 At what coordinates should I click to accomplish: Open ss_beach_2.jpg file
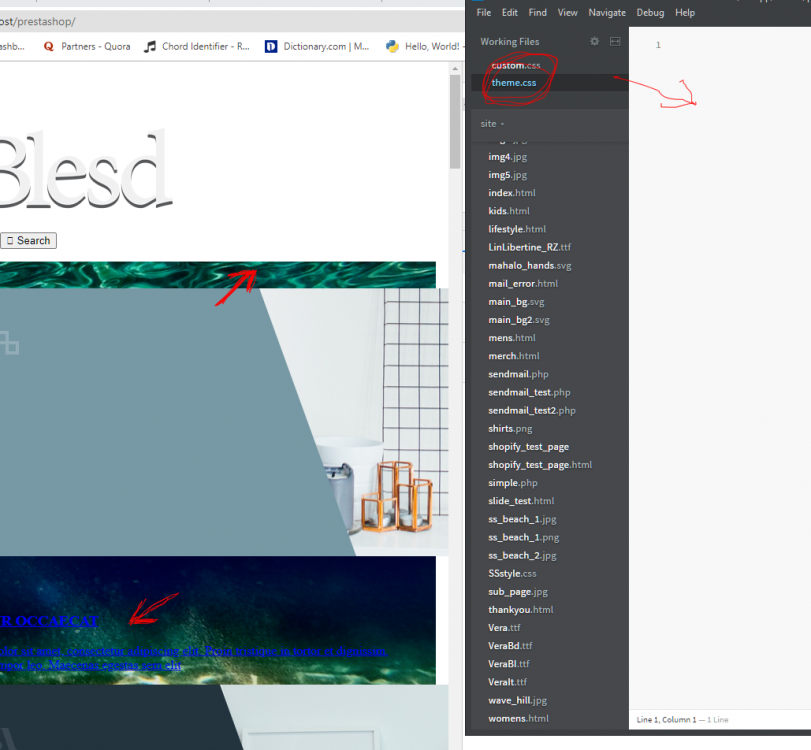[522, 556]
